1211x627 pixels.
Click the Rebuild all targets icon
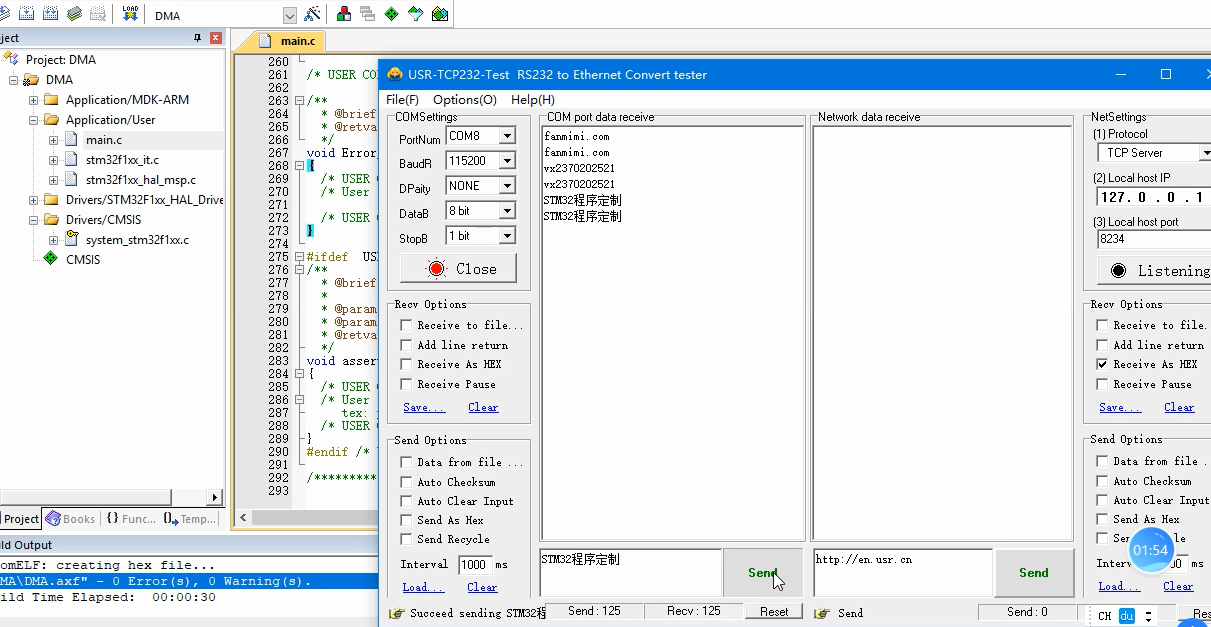coord(50,14)
